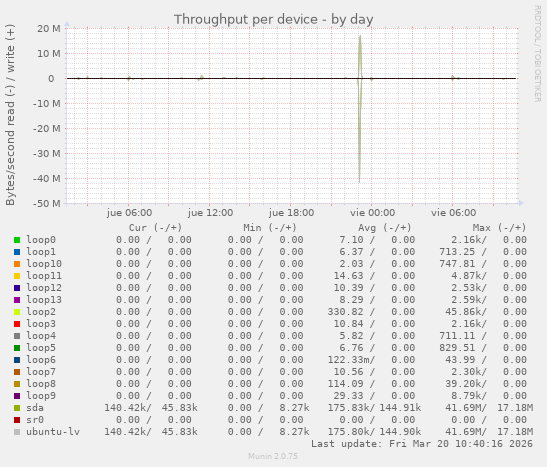Click the loop4 gray swatch
Screen dimensions: 547x467
tap(17, 336)
